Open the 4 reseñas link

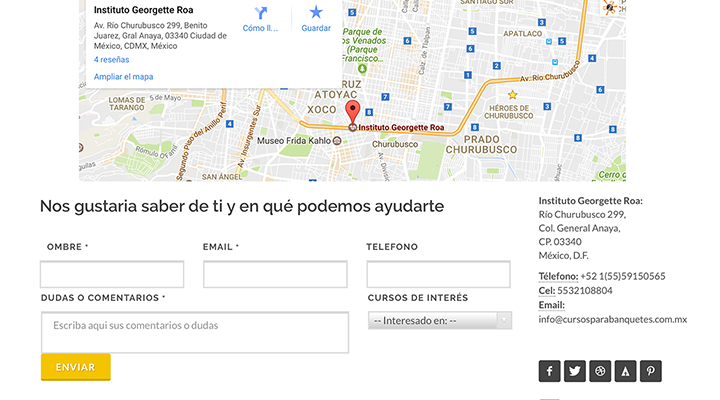point(111,60)
